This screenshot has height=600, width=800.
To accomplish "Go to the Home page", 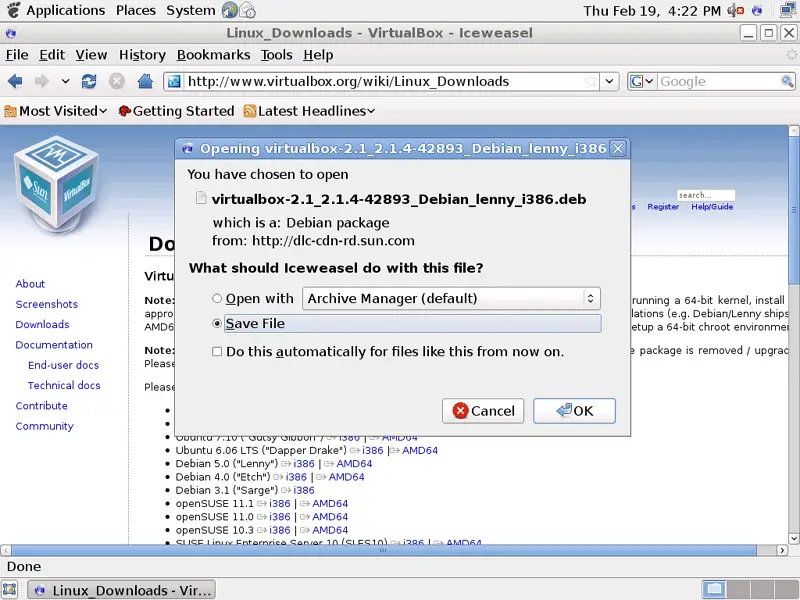I will point(145,81).
